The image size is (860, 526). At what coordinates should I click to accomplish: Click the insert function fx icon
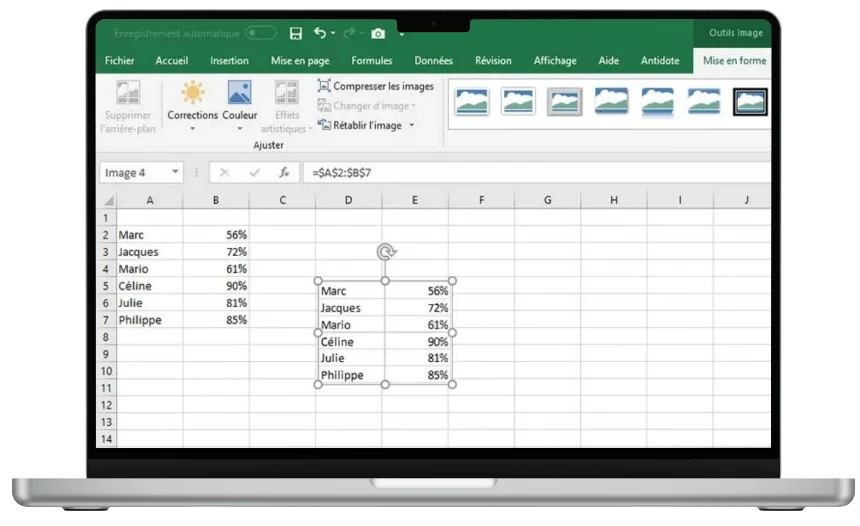click(284, 173)
